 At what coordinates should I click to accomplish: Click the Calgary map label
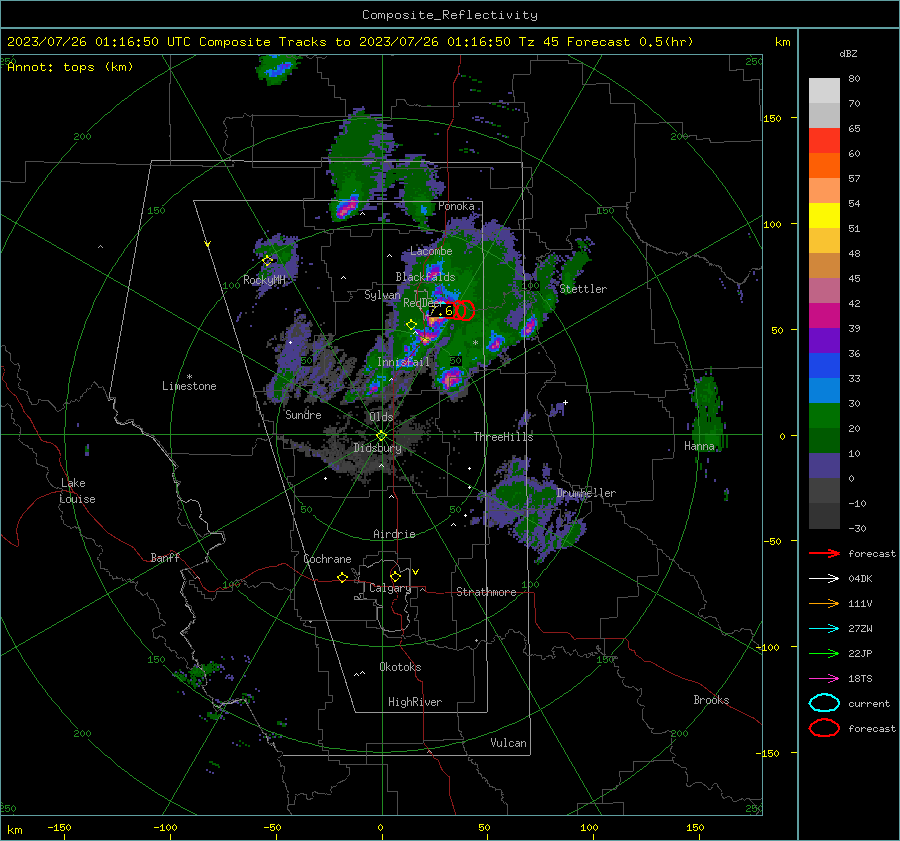(x=390, y=588)
